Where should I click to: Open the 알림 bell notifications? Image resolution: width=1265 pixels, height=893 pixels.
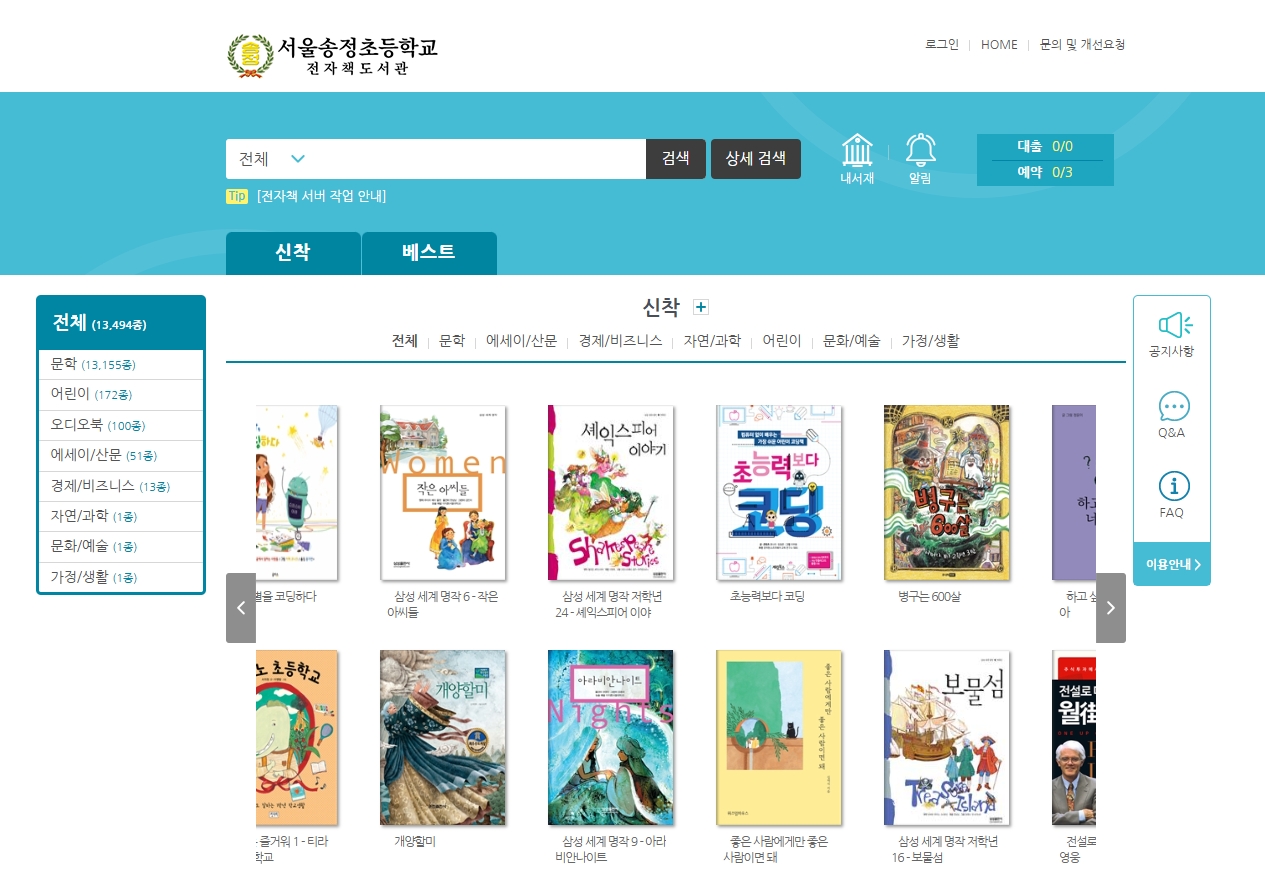coord(920,152)
